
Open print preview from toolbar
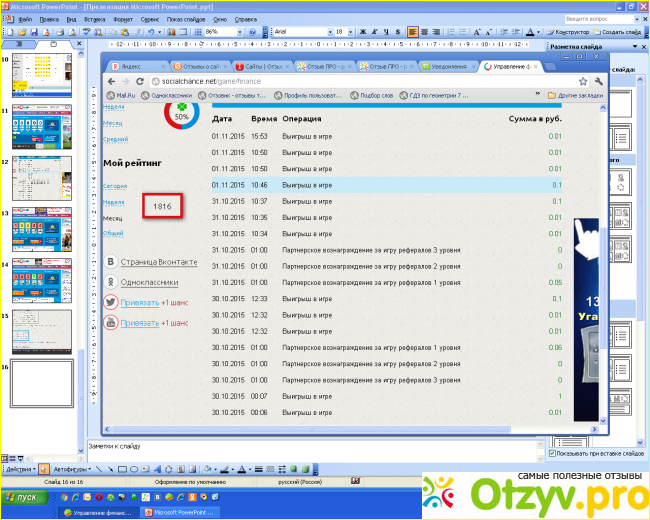pyautogui.click(x=72, y=32)
